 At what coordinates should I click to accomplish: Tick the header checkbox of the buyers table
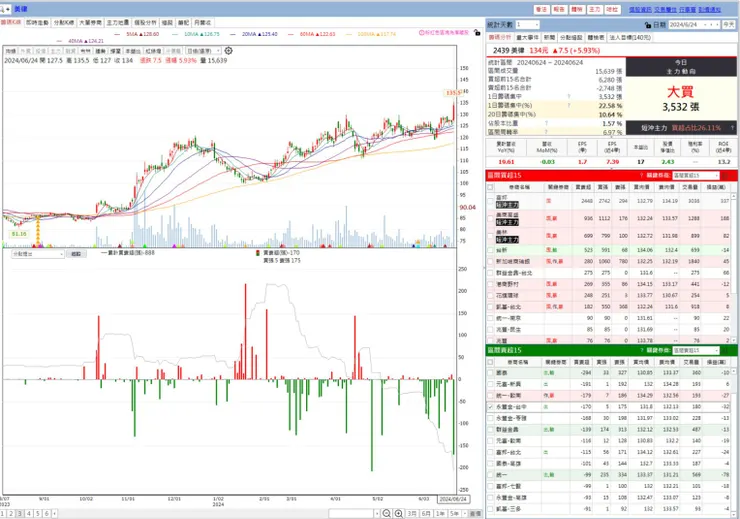[490, 187]
